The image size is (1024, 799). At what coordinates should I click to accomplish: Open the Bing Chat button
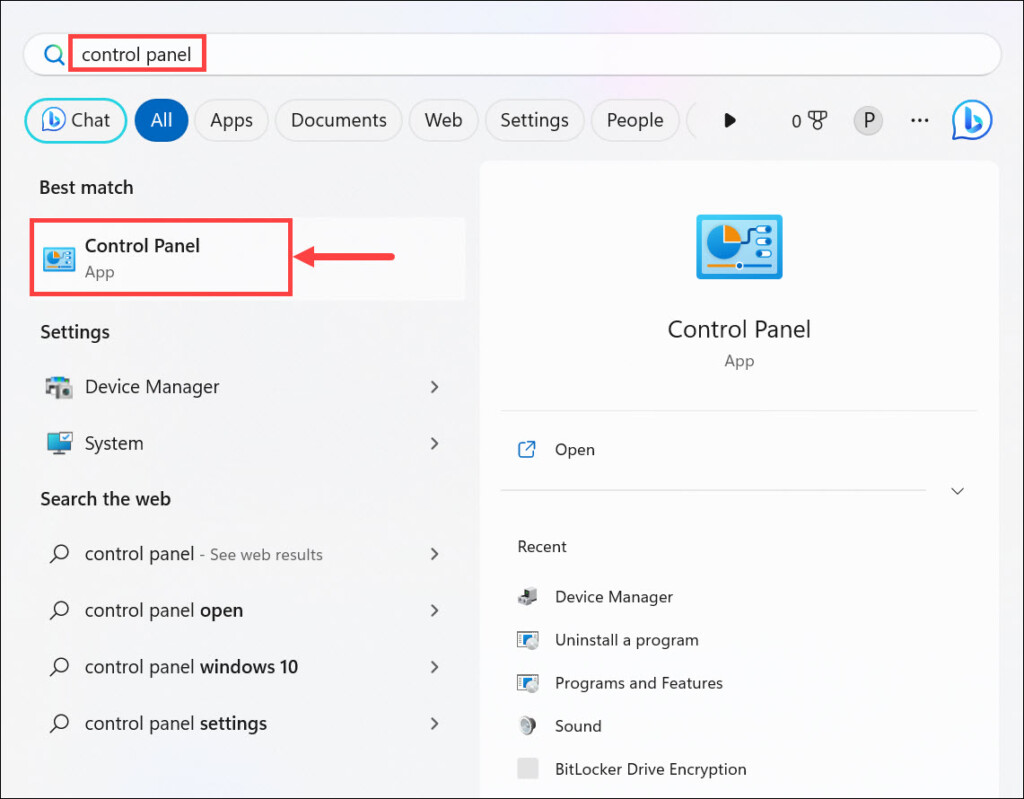tap(76, 120)
